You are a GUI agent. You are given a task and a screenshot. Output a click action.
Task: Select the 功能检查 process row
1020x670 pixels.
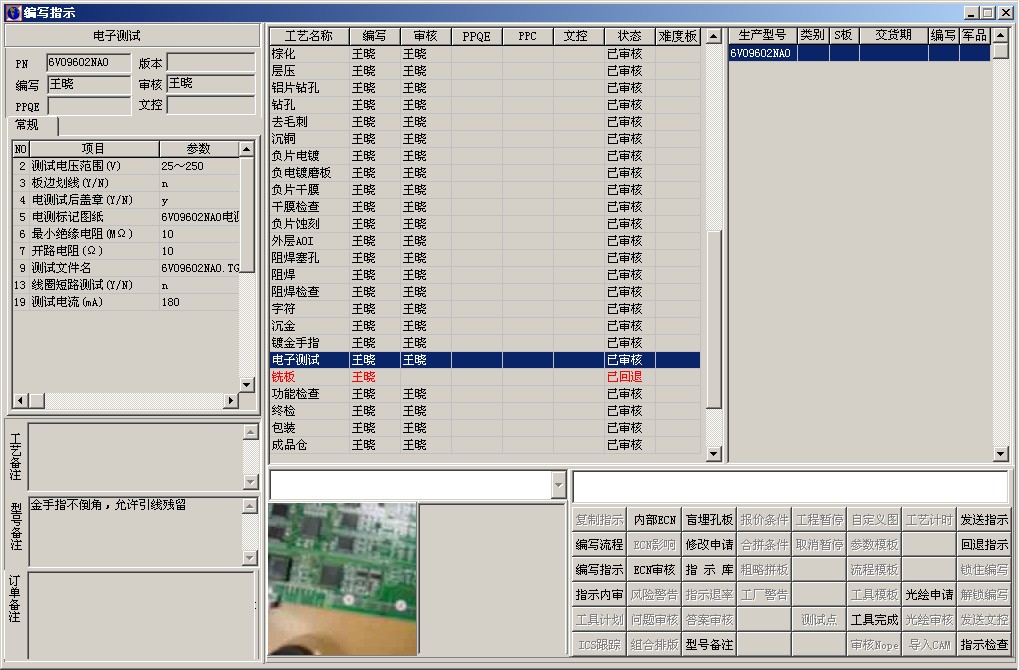[485, 394]
